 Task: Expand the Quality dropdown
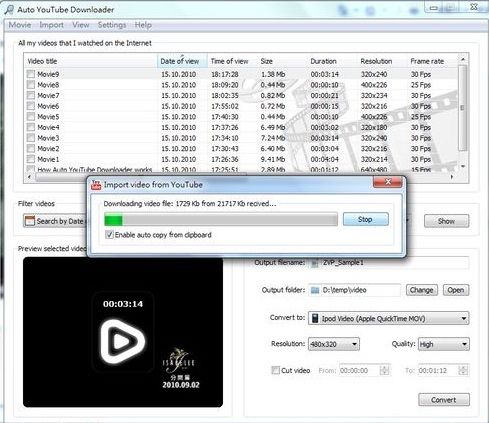(464, 344)
